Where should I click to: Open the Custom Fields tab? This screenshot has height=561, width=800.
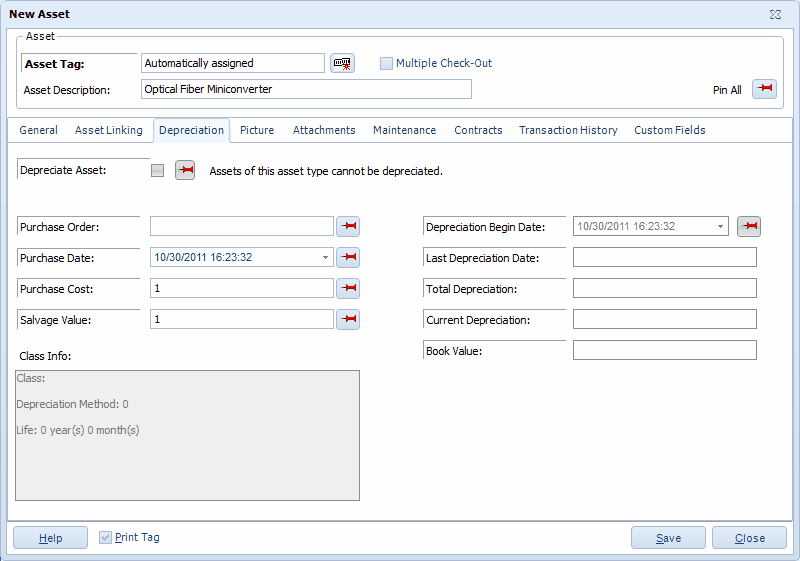[x=669, y=130]
